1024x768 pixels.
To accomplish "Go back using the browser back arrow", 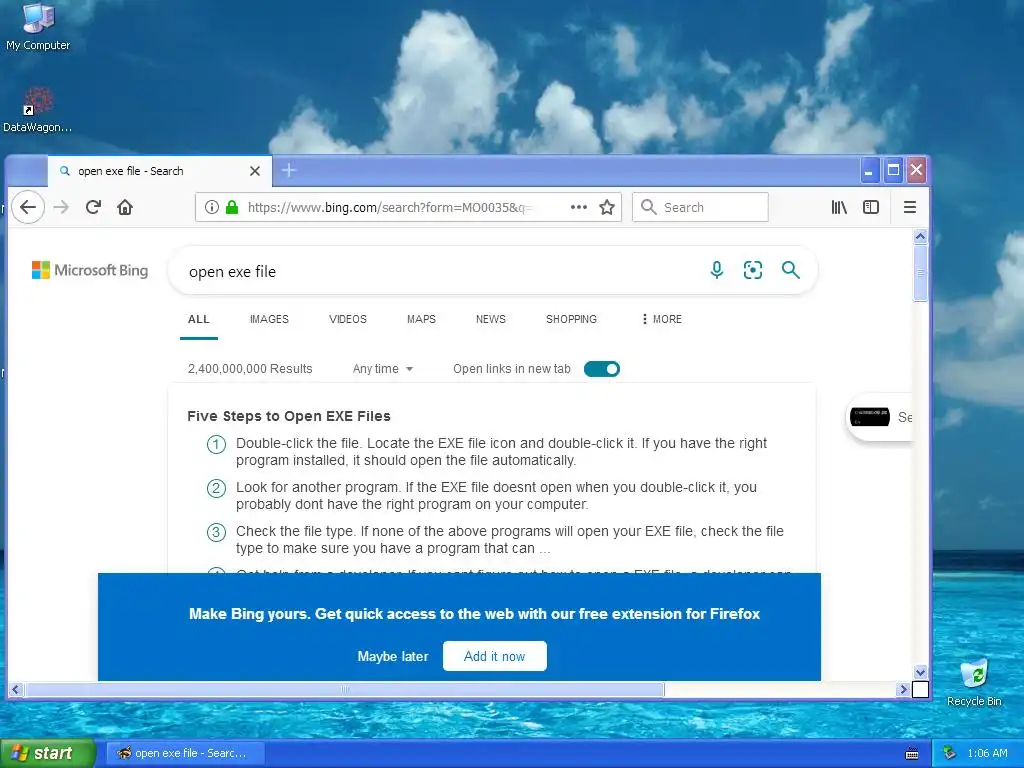I will [27, 207].
